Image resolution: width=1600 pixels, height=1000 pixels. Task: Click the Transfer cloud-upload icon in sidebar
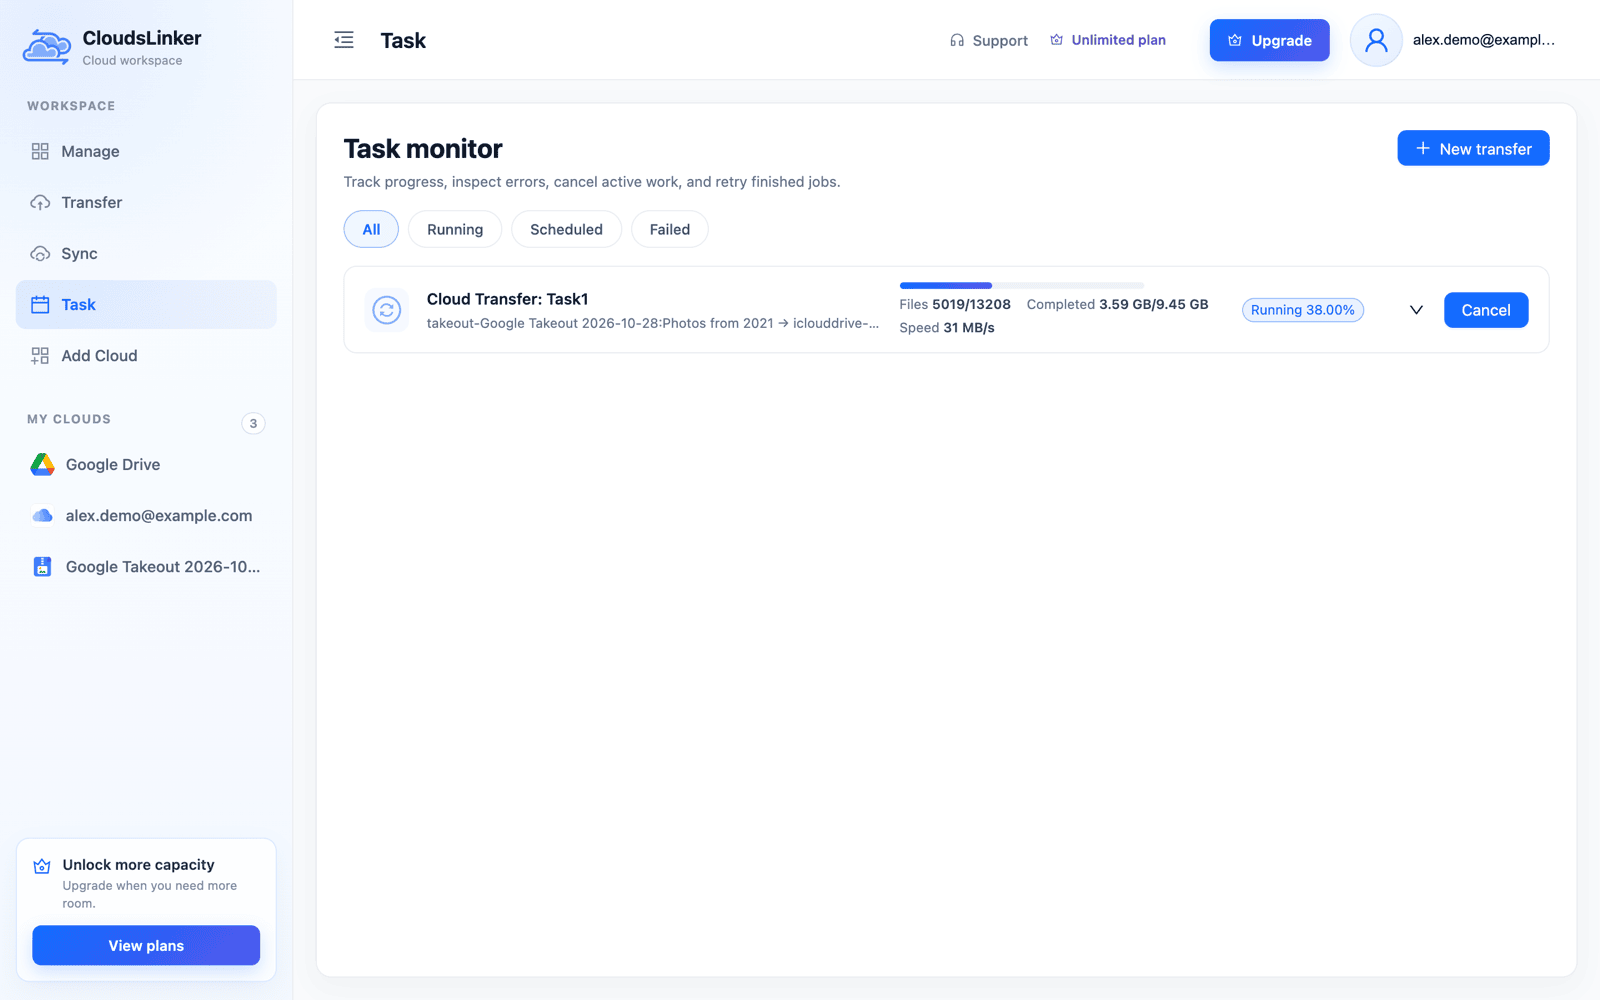point(40,202)
